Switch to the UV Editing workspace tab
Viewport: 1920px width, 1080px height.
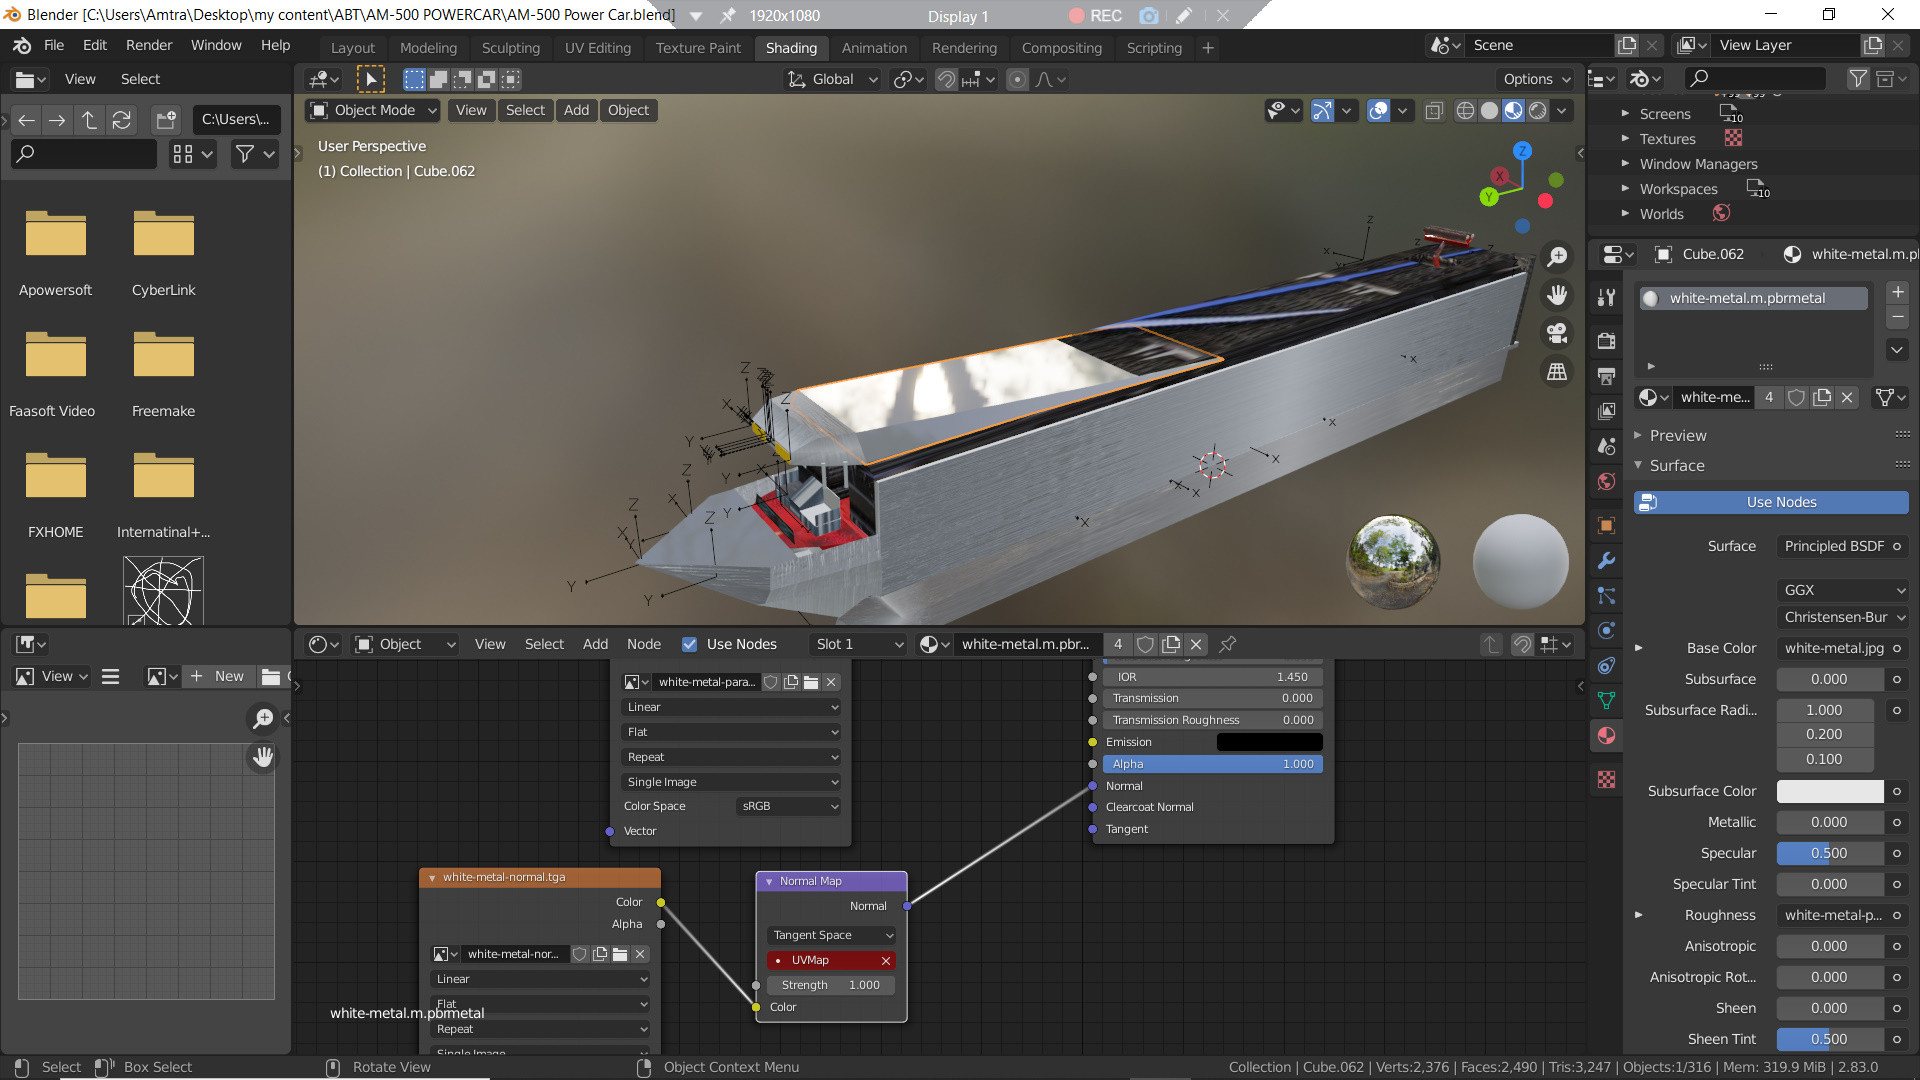point(597,47)
